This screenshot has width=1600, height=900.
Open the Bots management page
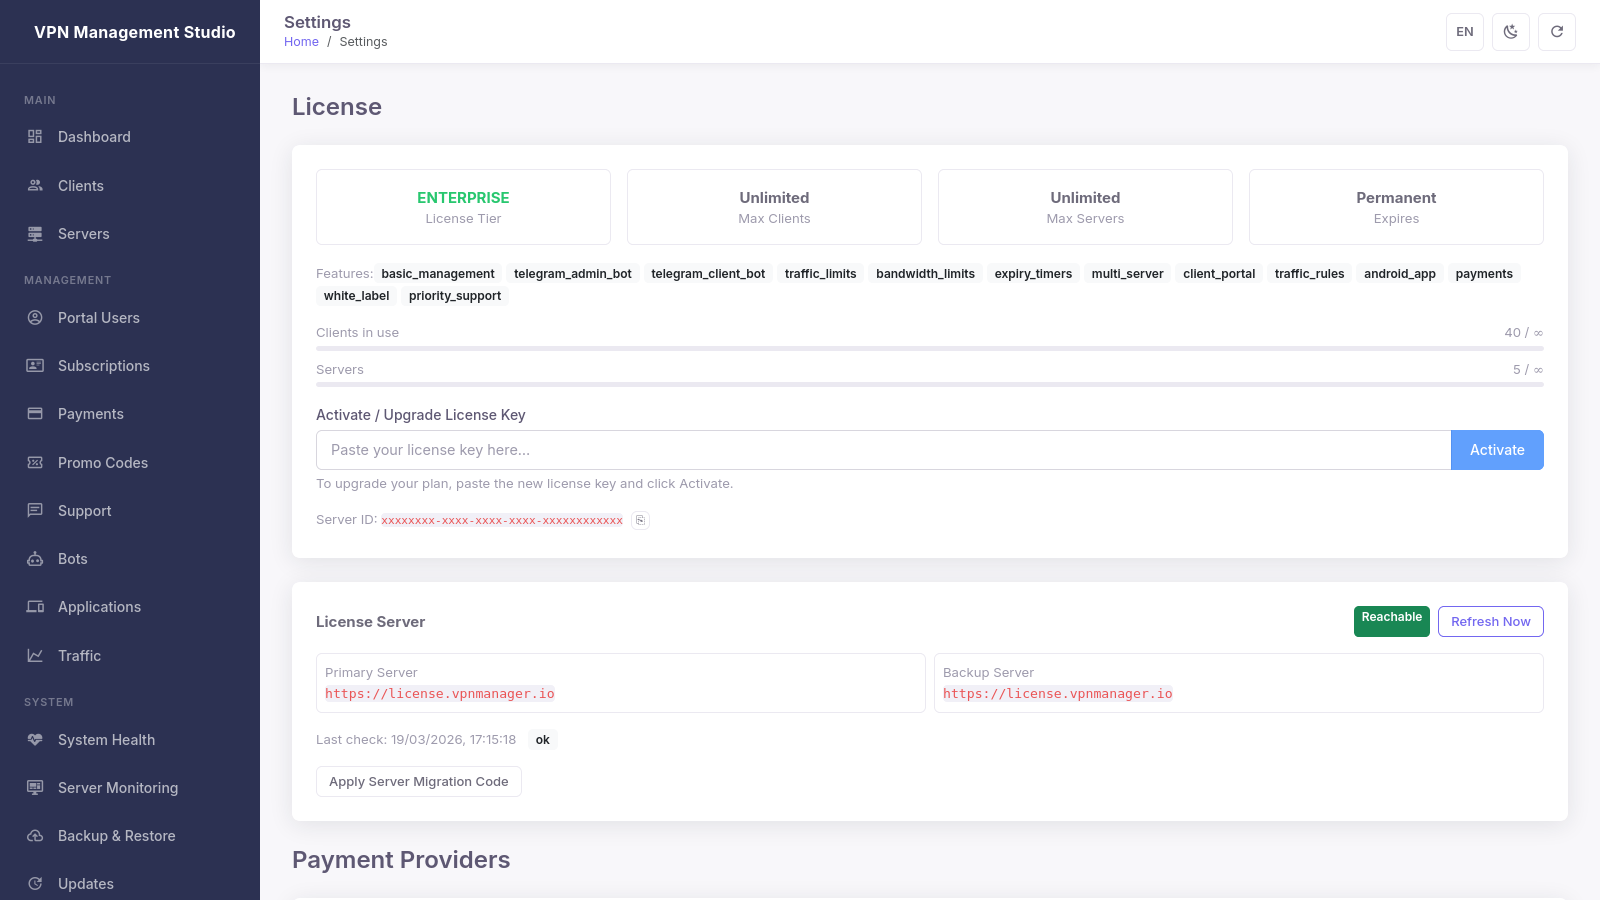[72, 559]
